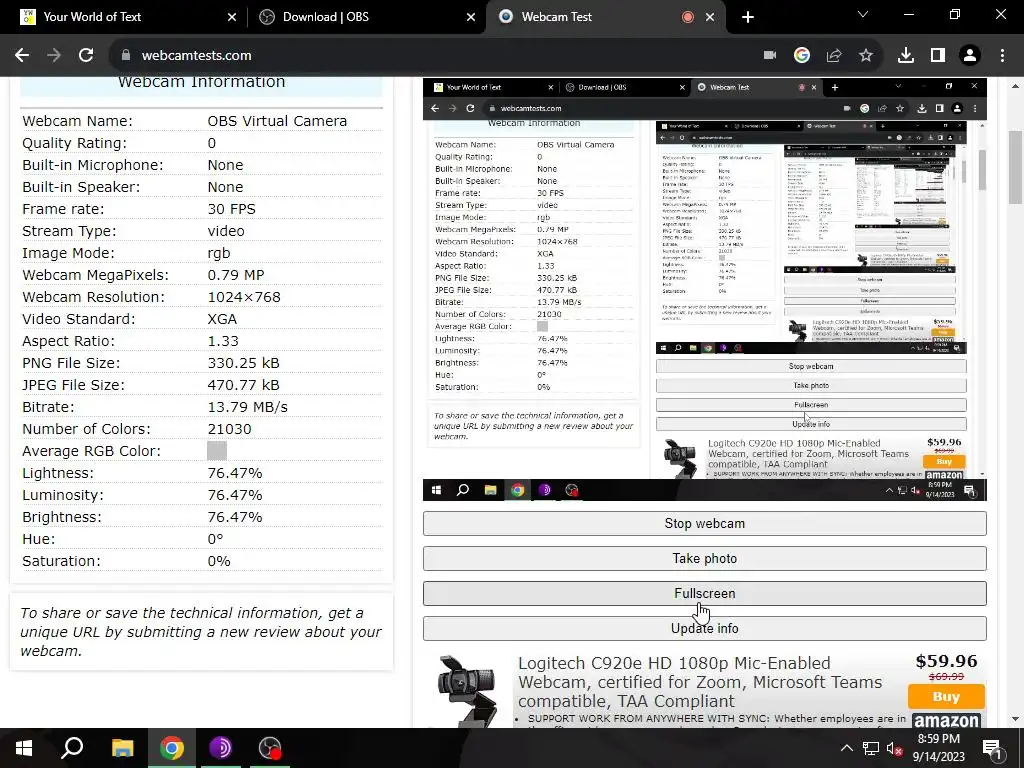1024x768 pixels.
Task: Click the 'Saturation:' label
Action: pyautogui.click(x=61, y=561)
